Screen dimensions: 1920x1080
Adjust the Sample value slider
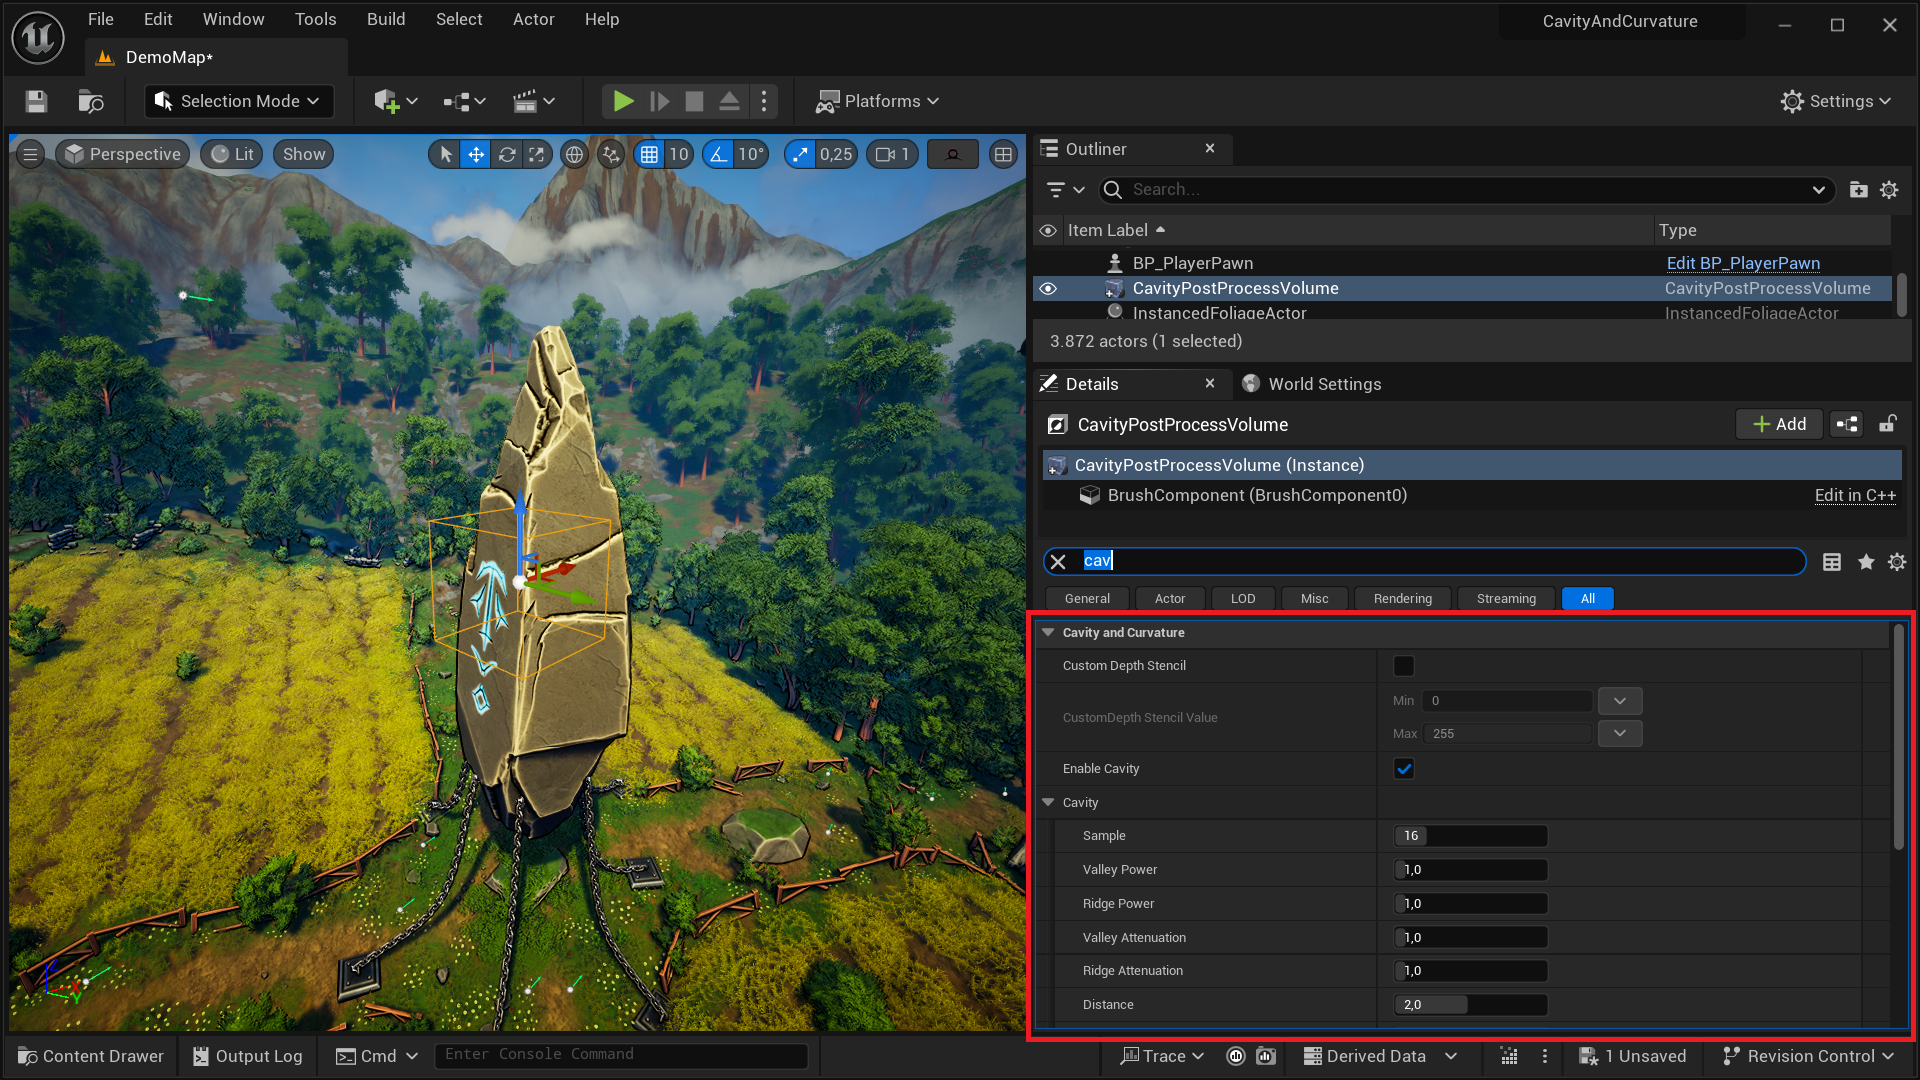[x=1471, y=836]
